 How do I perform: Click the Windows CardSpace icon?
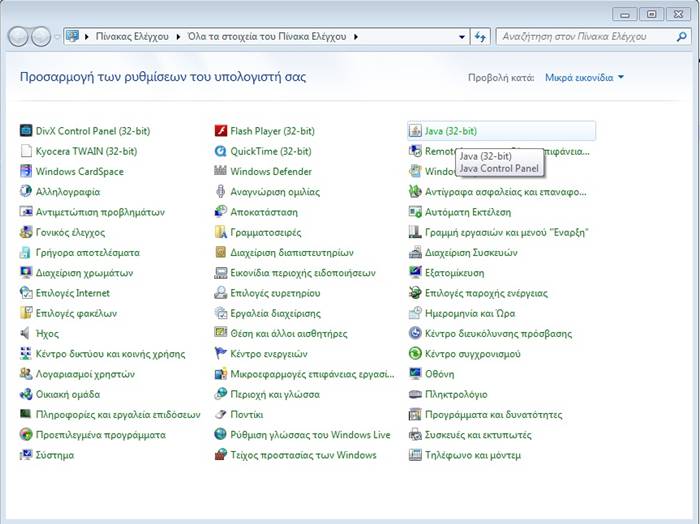26,171
